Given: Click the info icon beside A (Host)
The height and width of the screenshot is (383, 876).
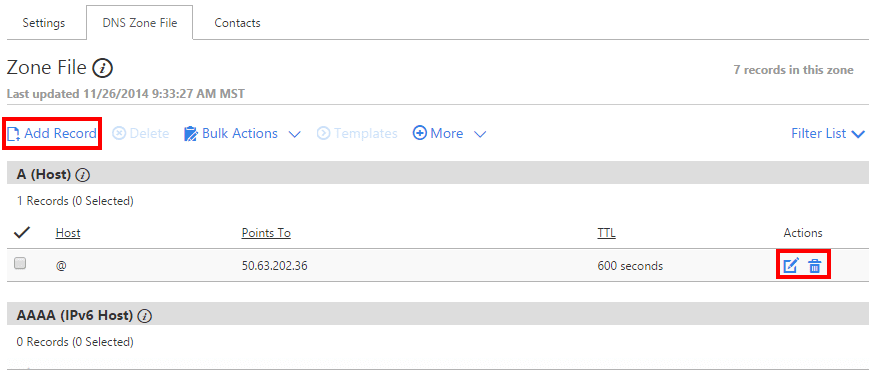Looking at the screenshot, I should tap(83, 175).
